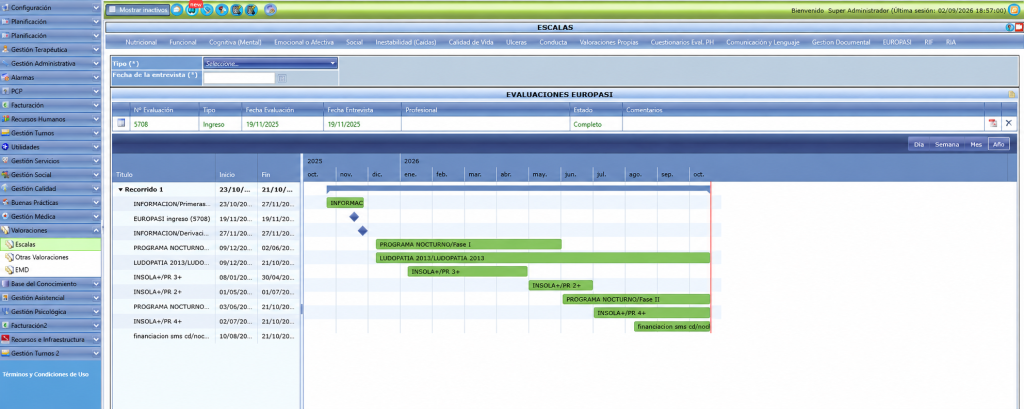Expand the Alarmas sidebar section

point(51,77)
